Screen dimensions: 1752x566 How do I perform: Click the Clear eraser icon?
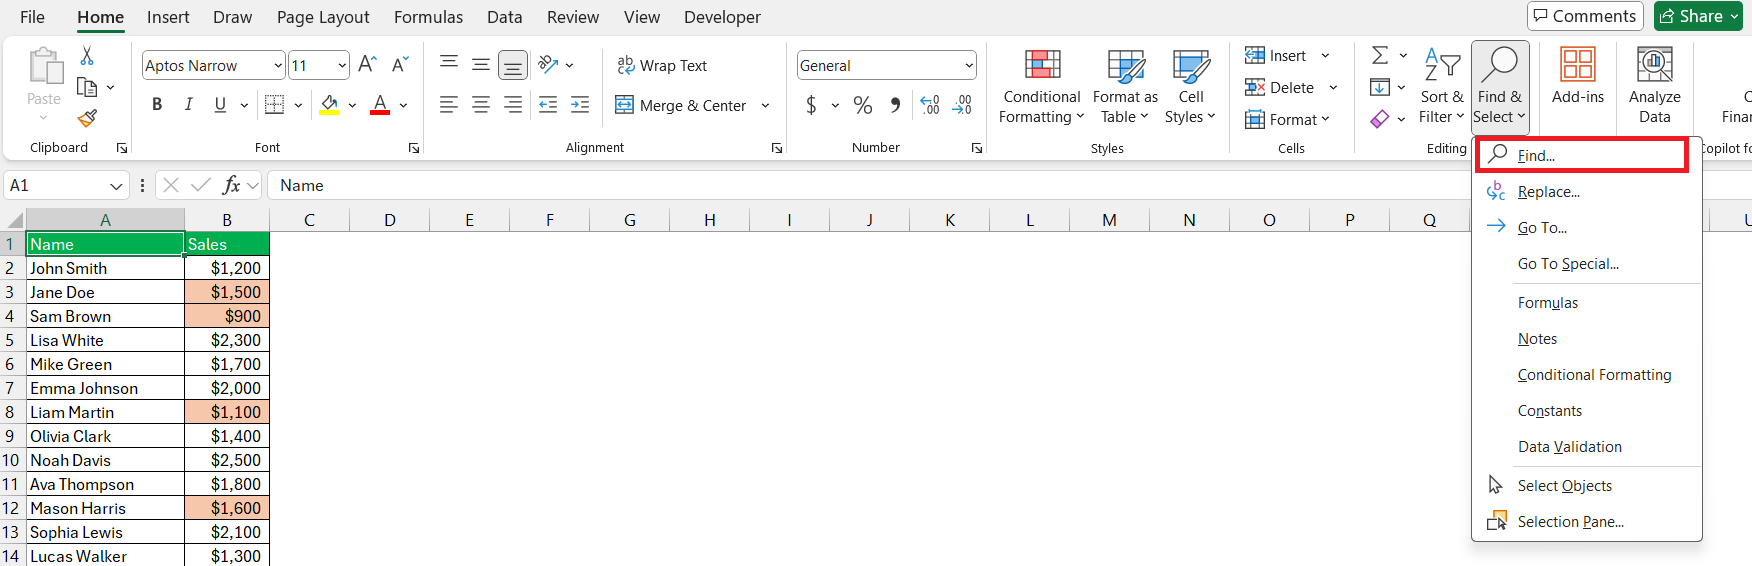pos(1380,119)
